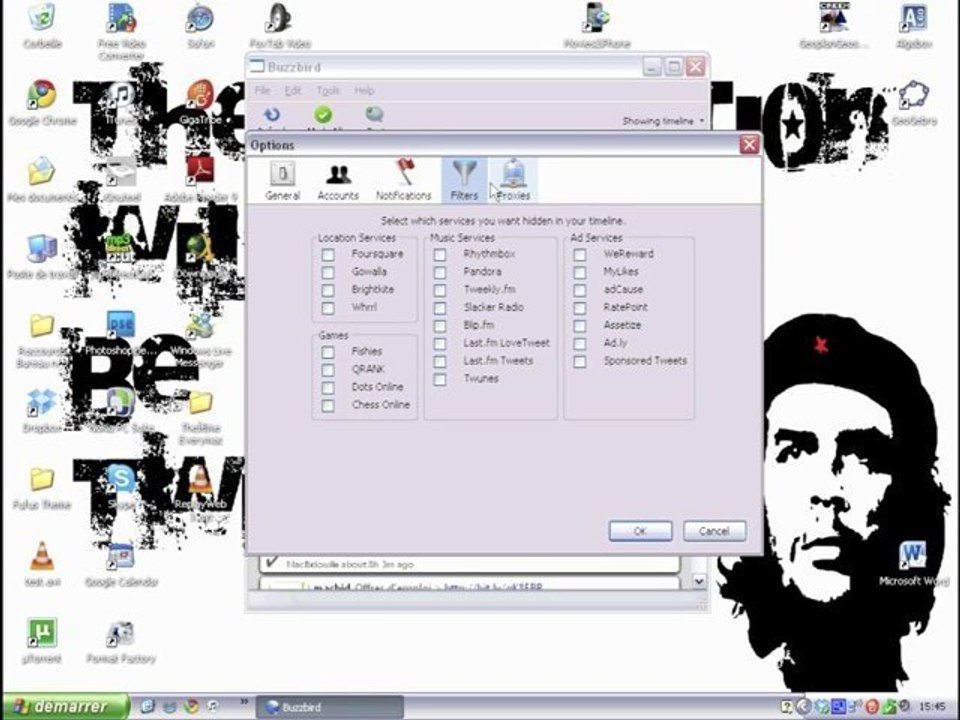Click Buzzbird's speech bubble toolbar icon

coord(375,114)
